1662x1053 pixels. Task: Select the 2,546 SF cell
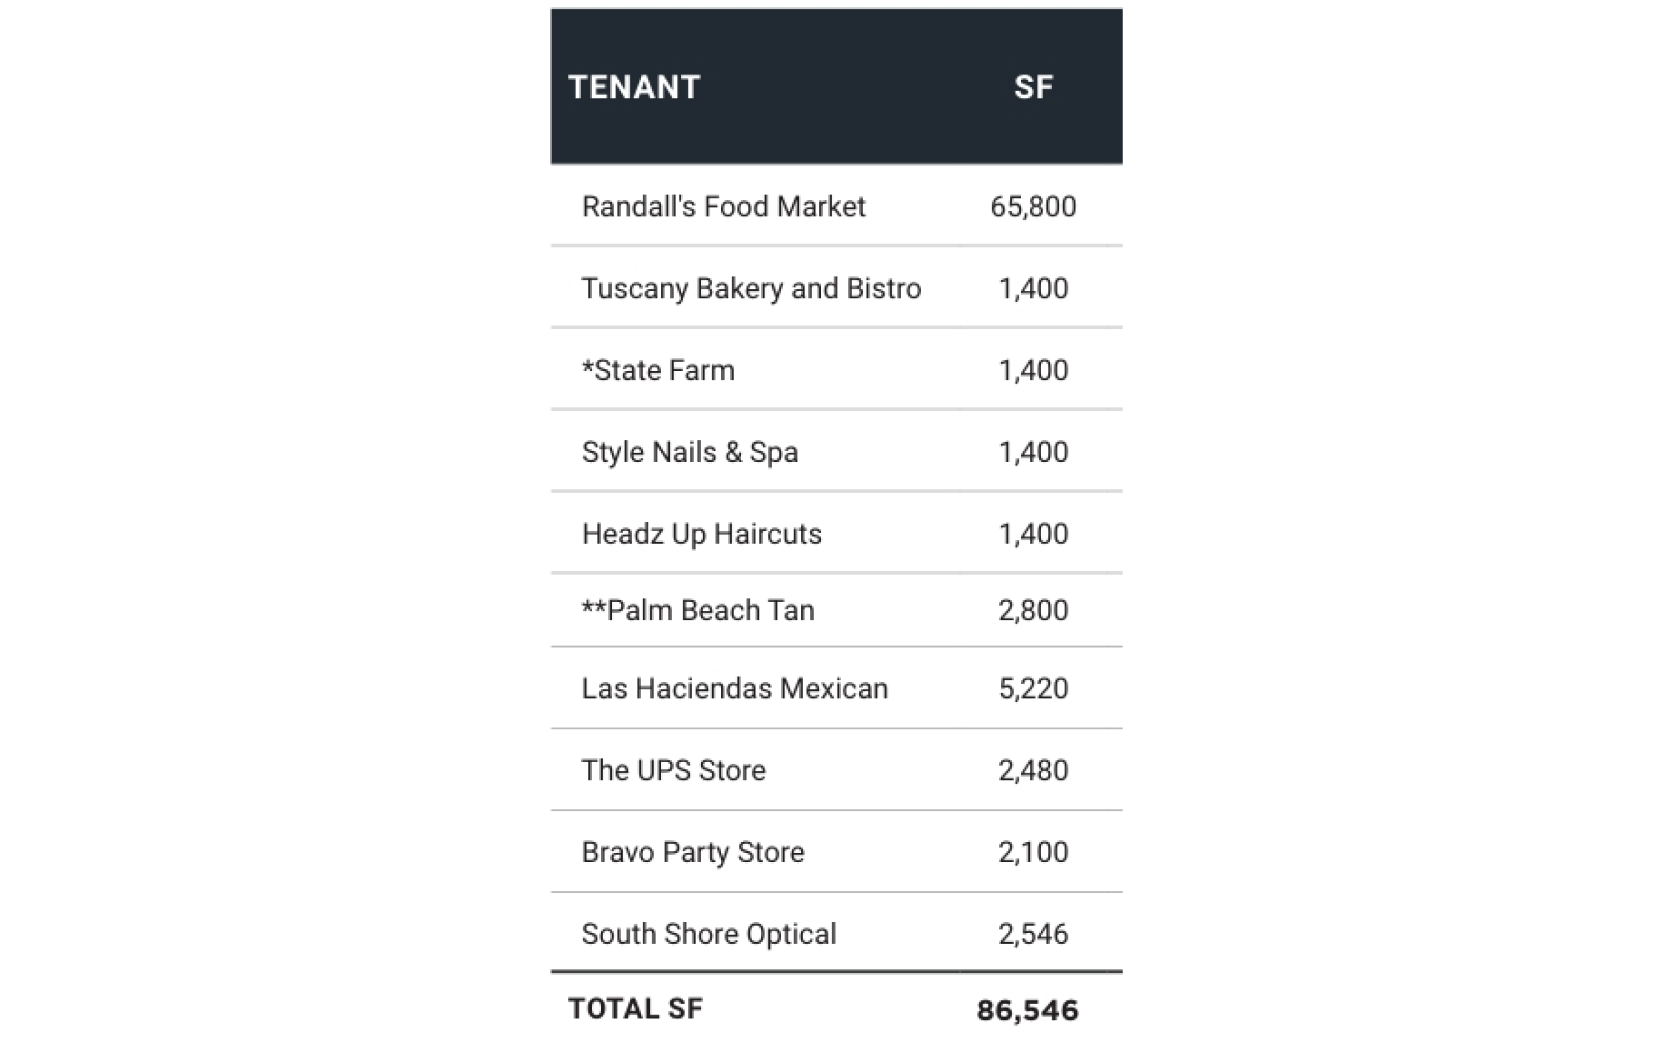1033,934
